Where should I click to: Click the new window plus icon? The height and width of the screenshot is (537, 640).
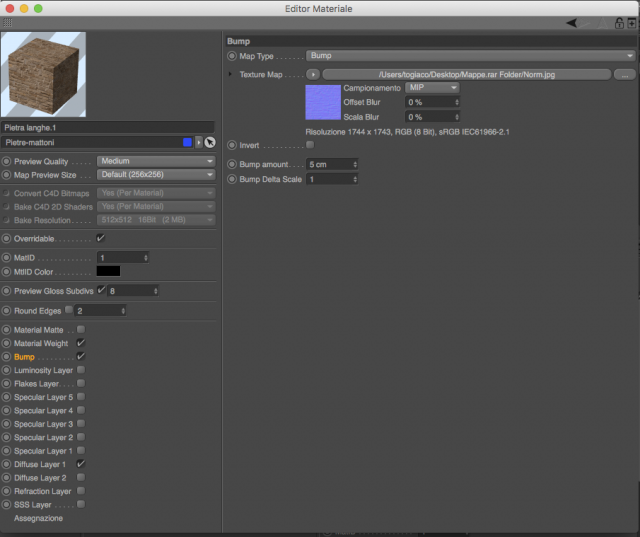(x=631, y=23)
